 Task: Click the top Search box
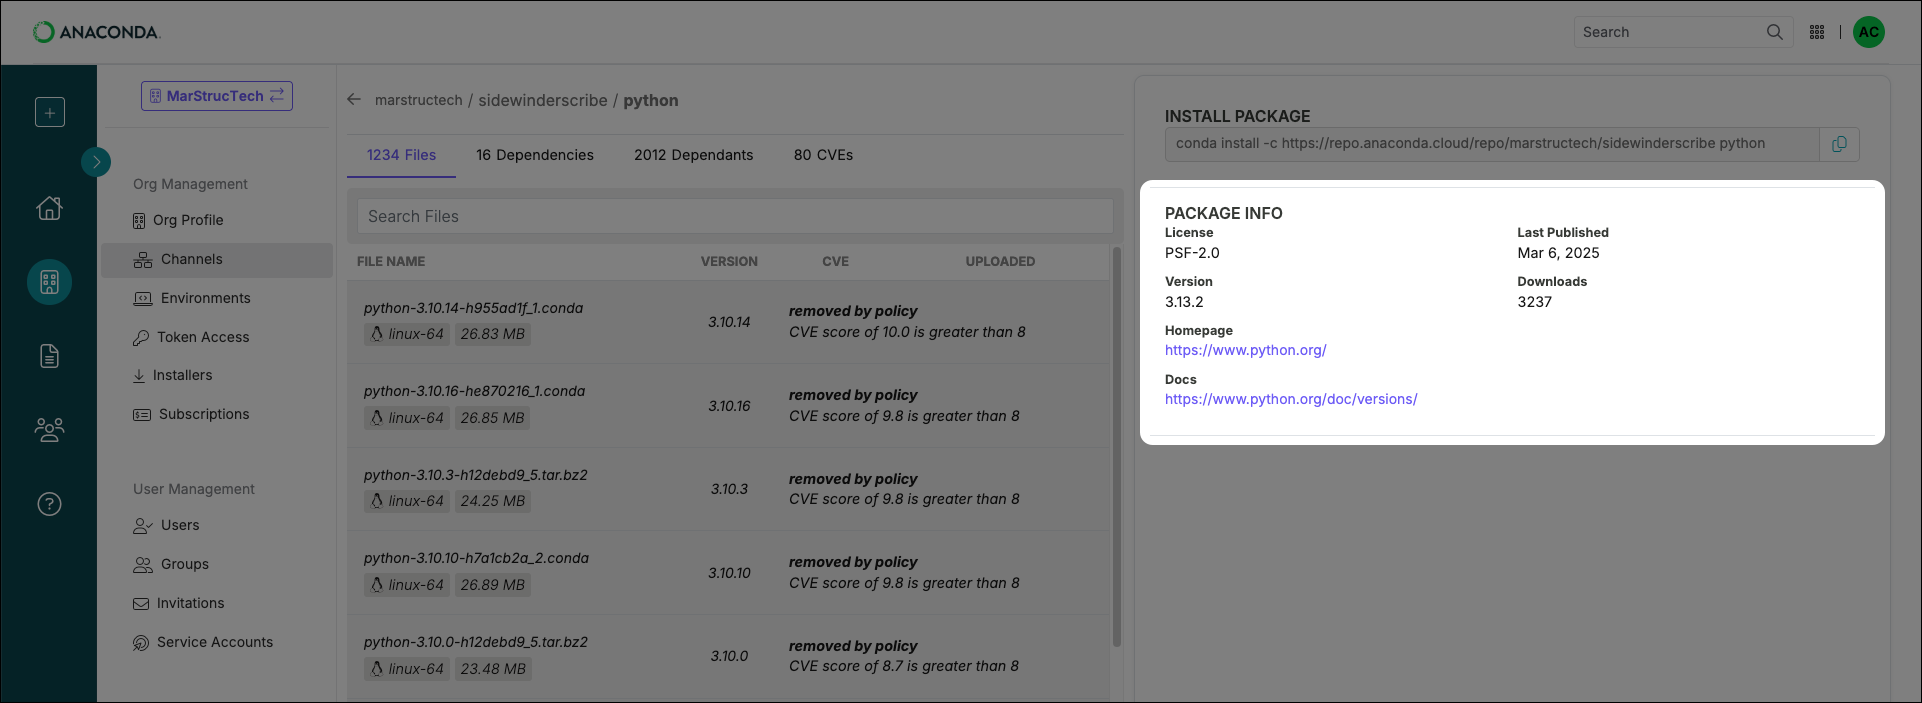(x=1683, y=32)
